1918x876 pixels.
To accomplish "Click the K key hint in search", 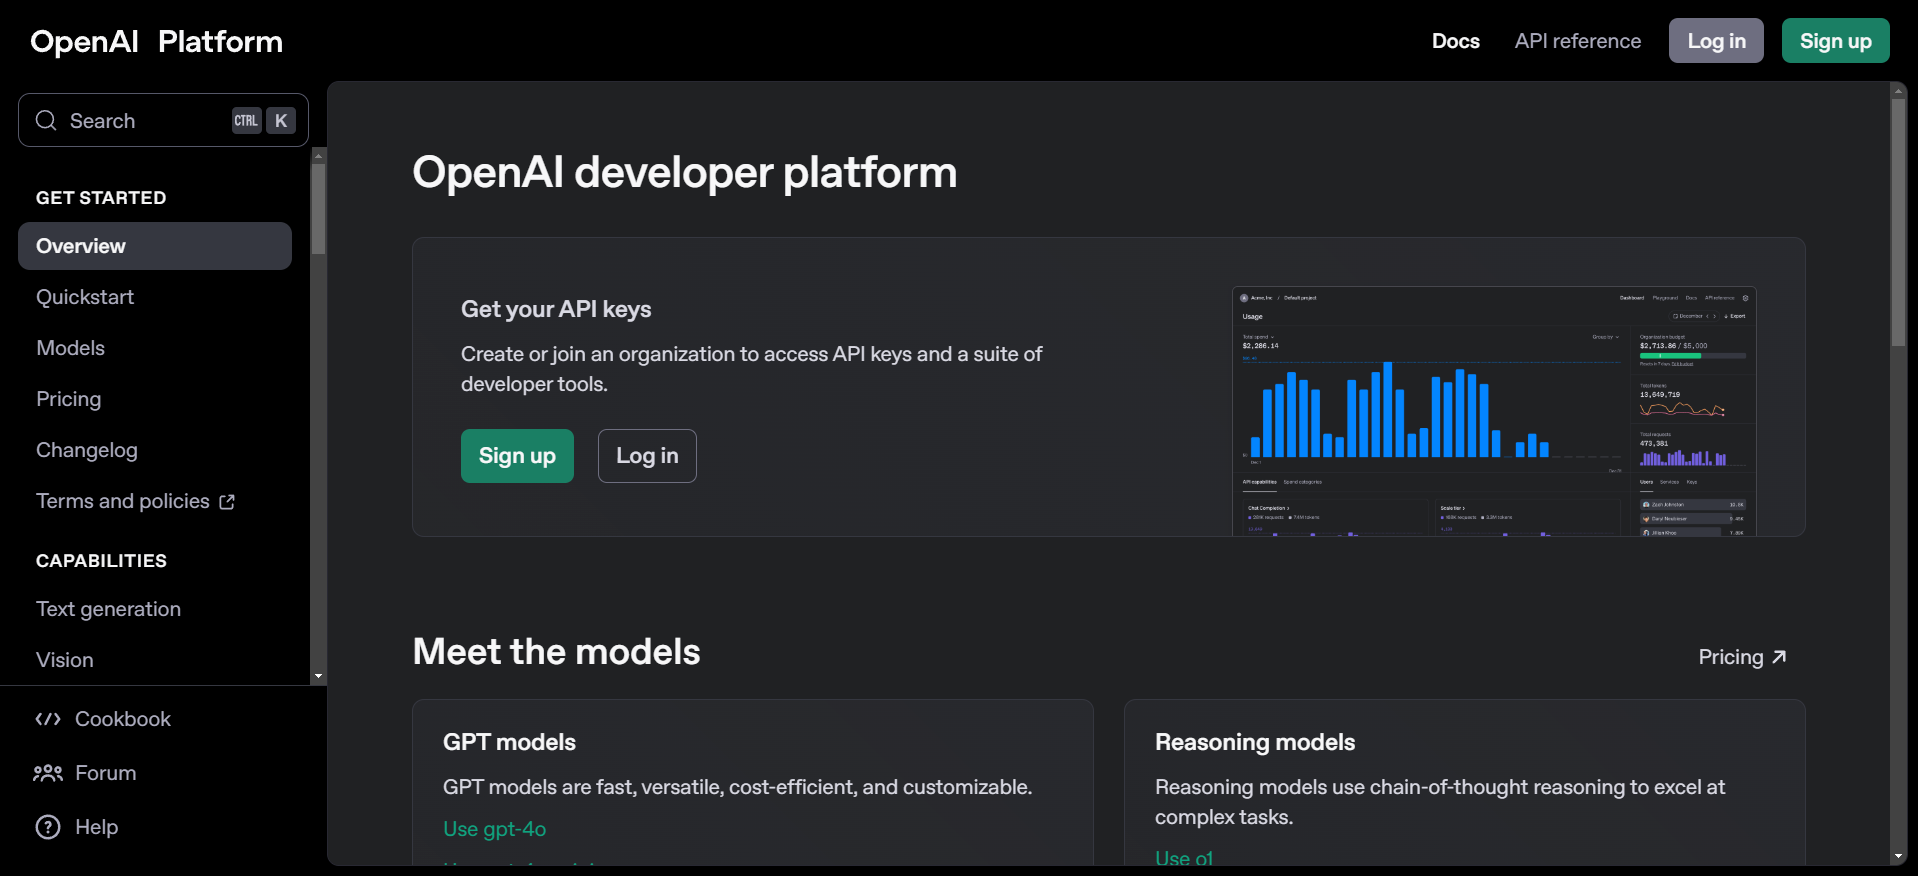I will 281,121.
